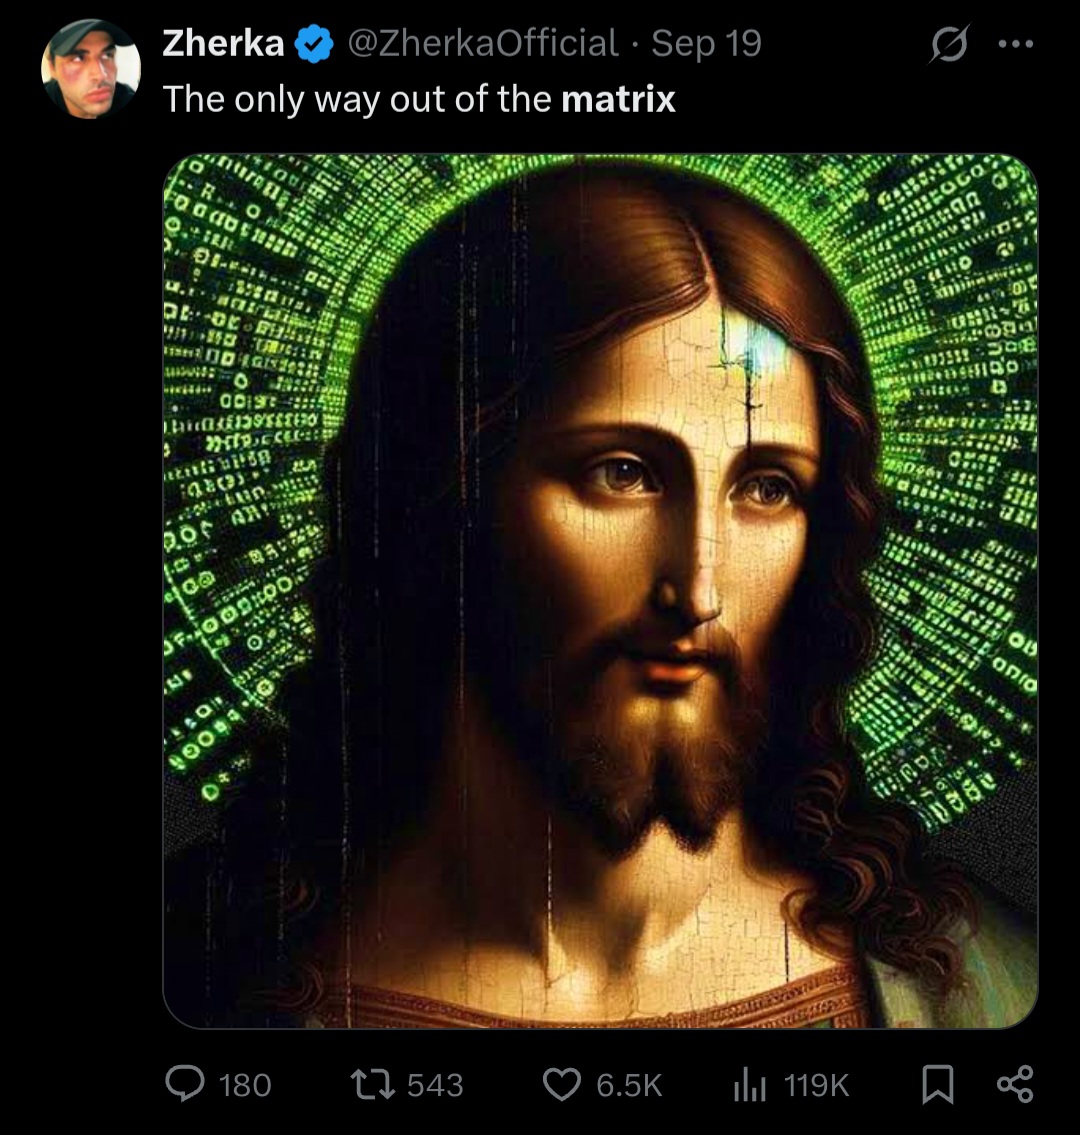Click the 180 replies count

[244, 1085]
